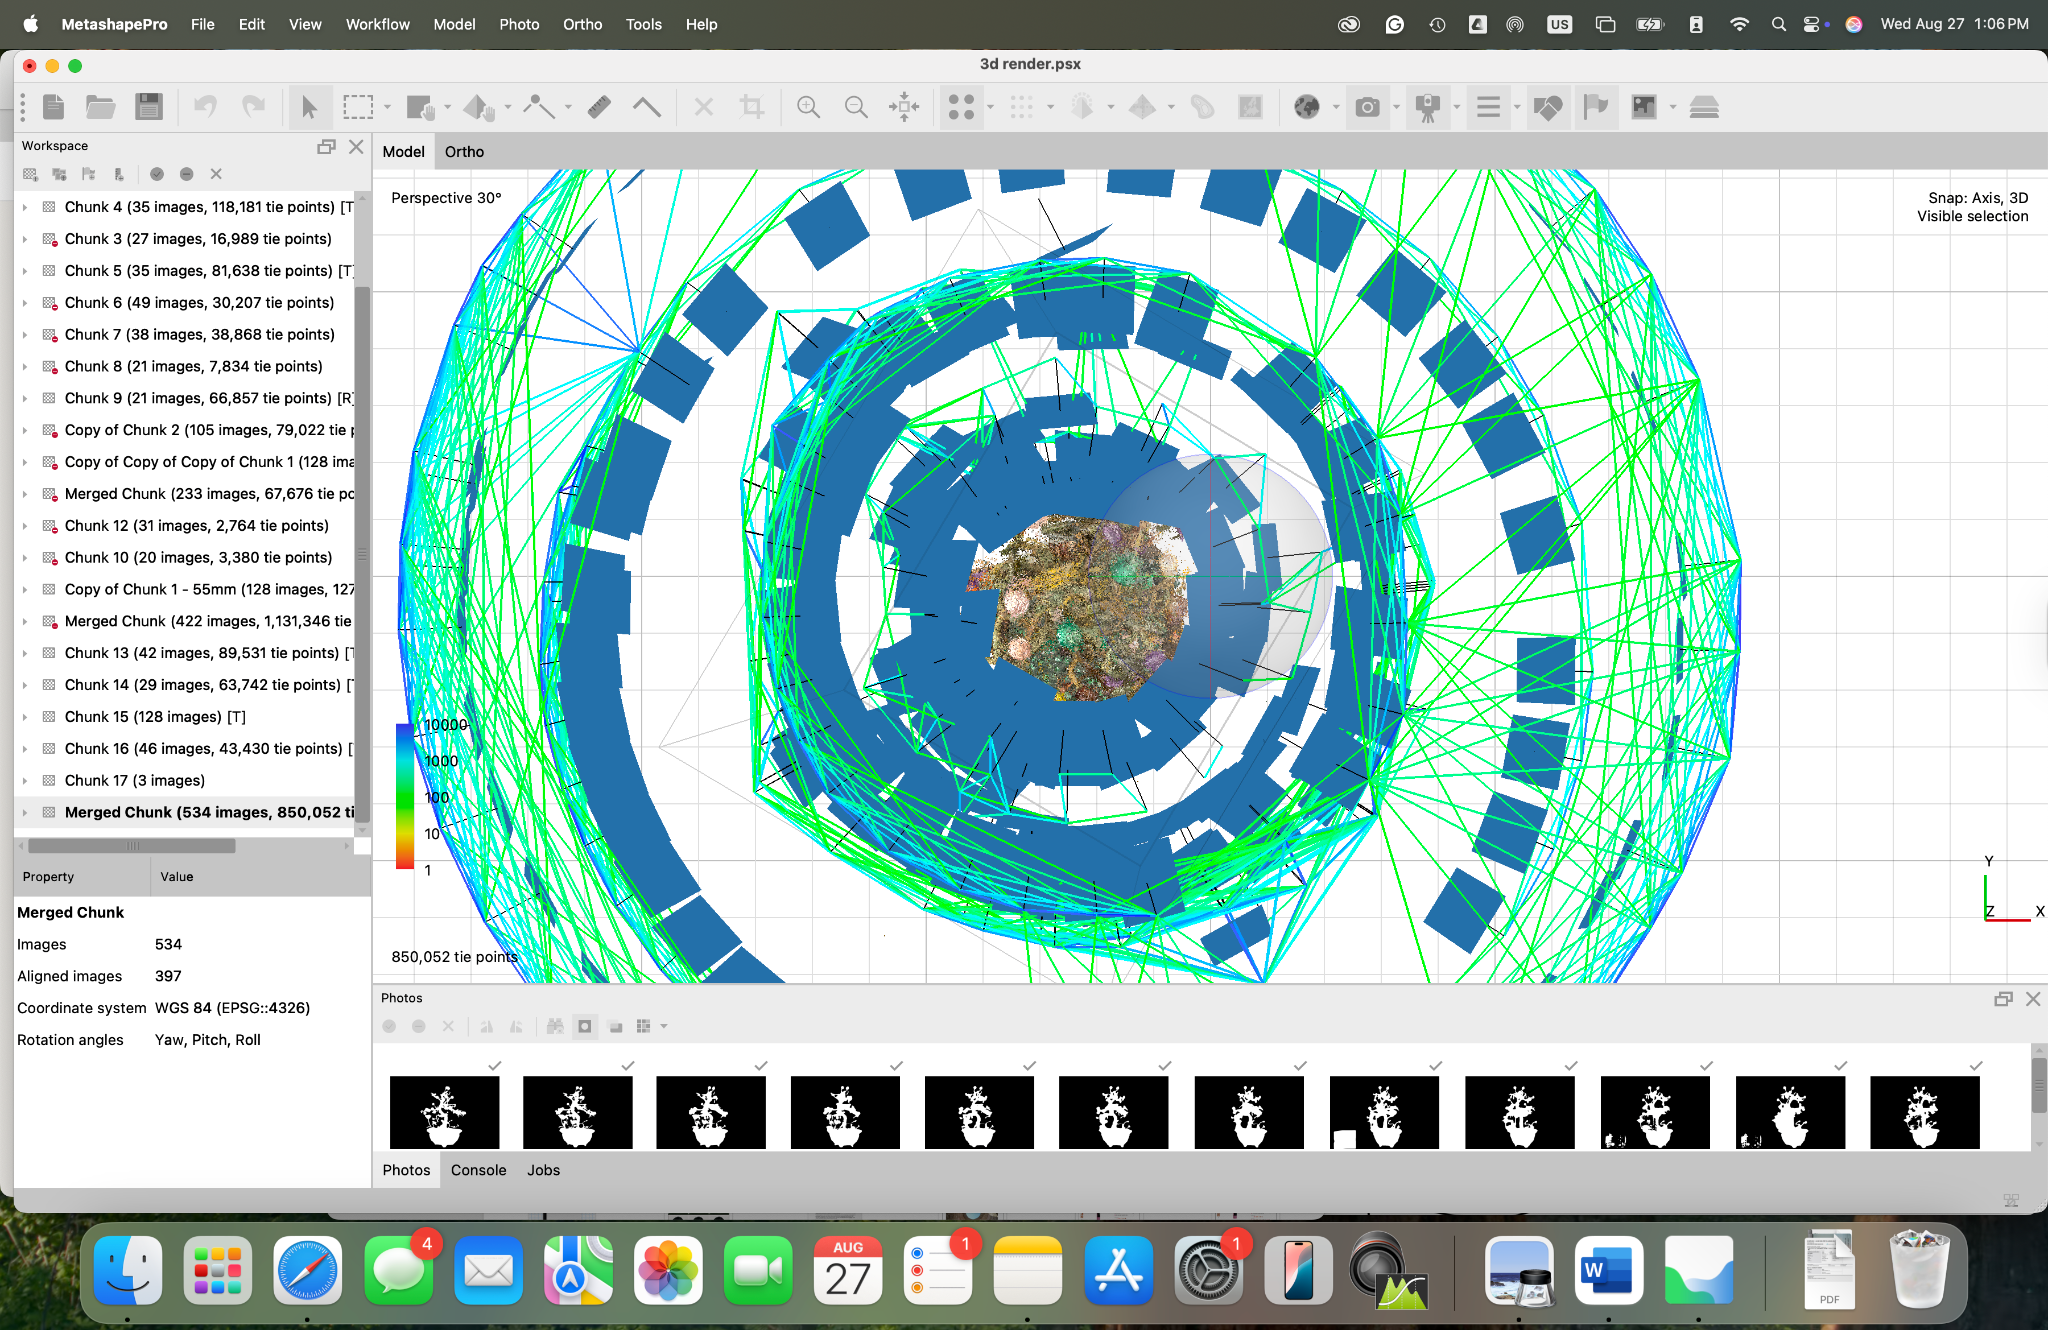Open the Console tab
This screenshot has height=1330, width=2048.
pos(478,1170)
